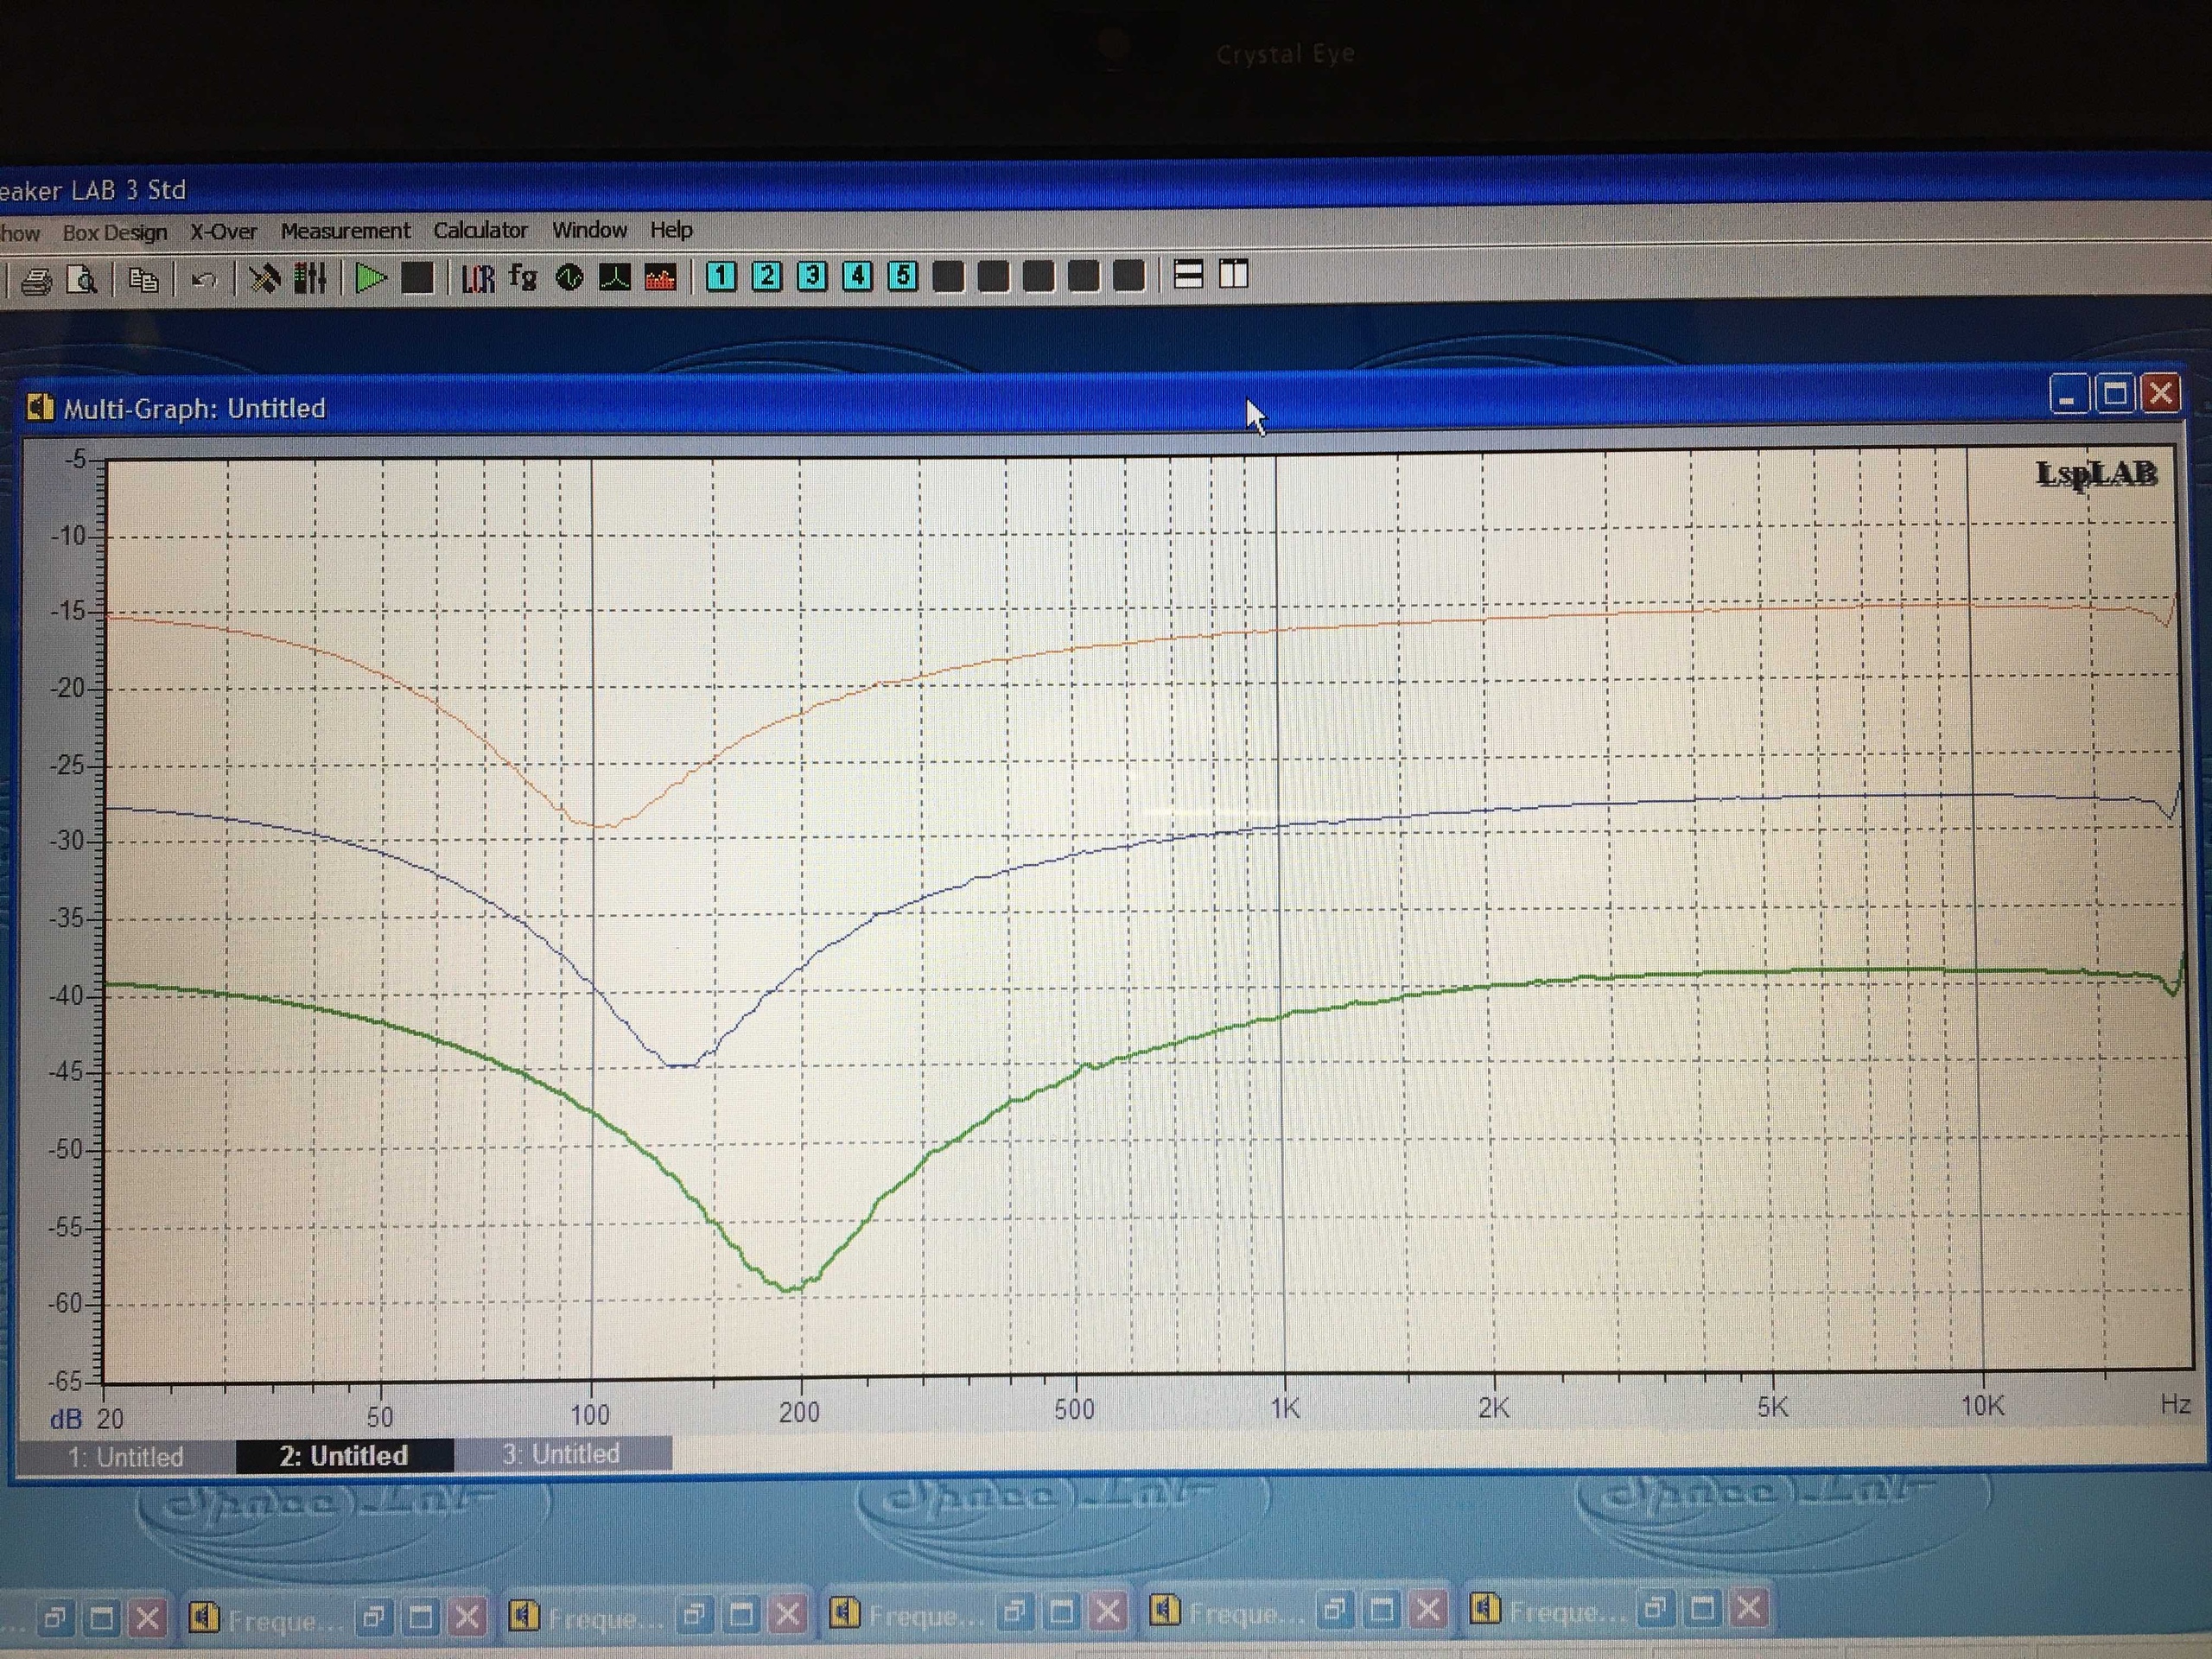
Task: Open the red spectrum analyzer icon
Action: 660,277
